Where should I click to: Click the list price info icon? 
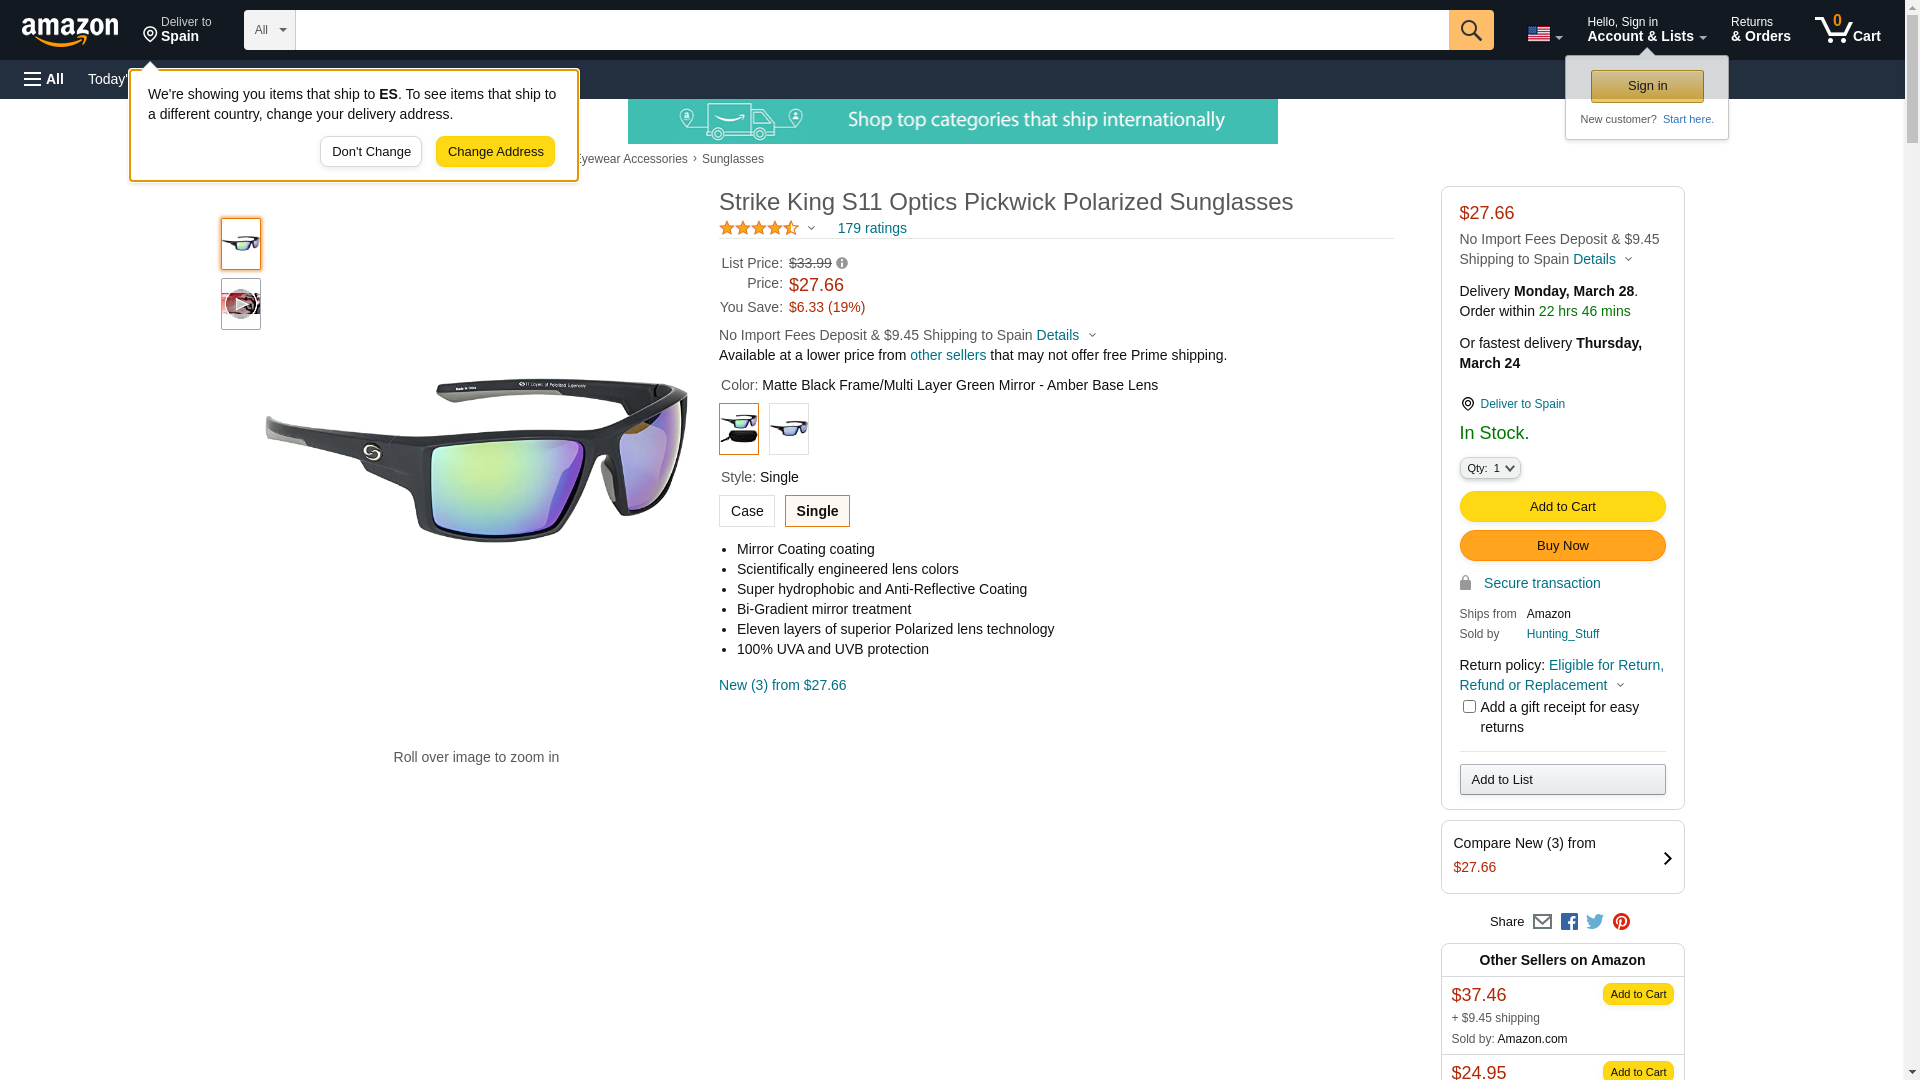click(842, 264)
